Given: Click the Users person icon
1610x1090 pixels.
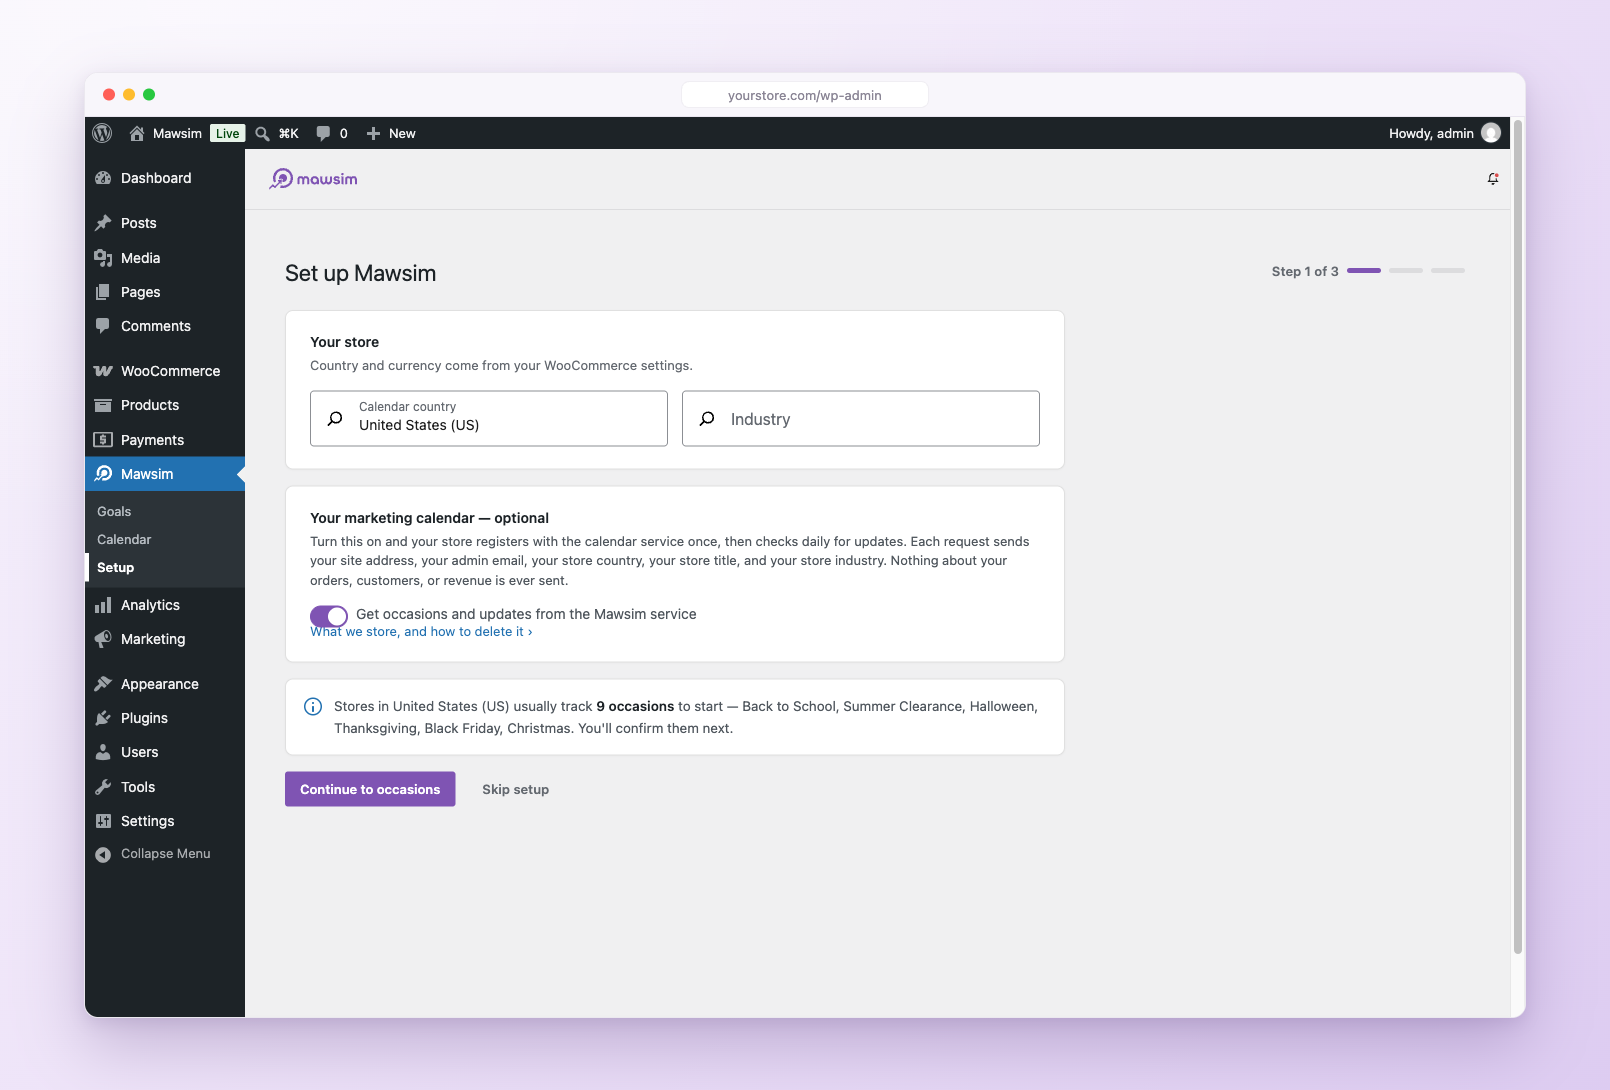Looking at the screenshot, I should 103,752.
